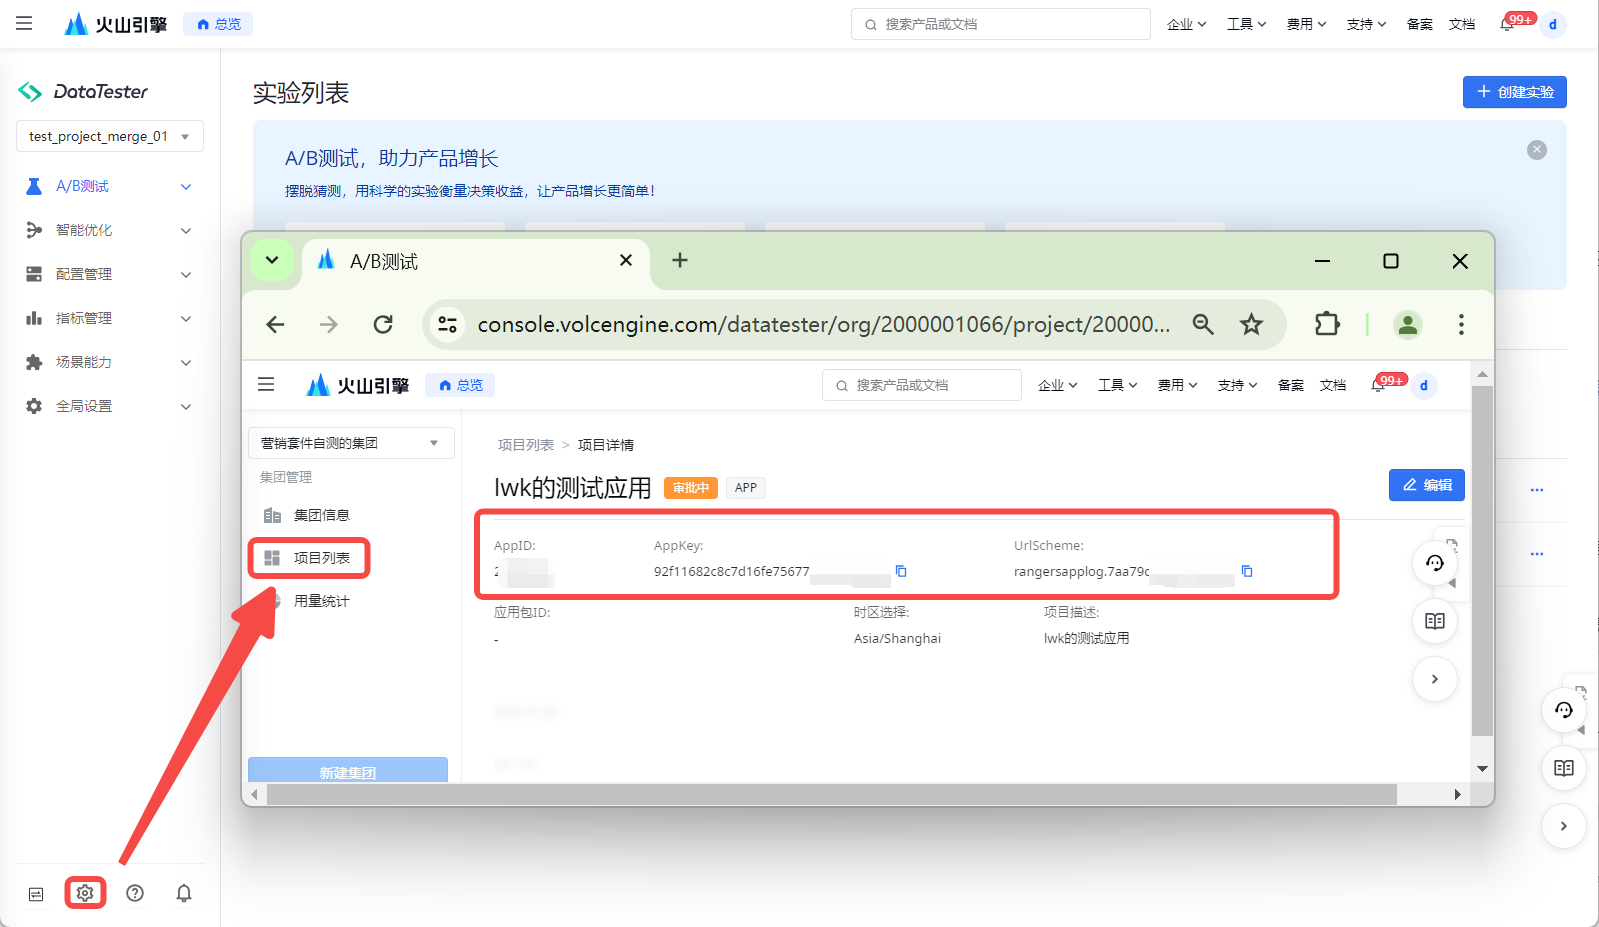The width and height of the screenshot is (1599, 927).
Task: Click the floating right-arrow button inside popup
Action: [x=1435, y=679]
